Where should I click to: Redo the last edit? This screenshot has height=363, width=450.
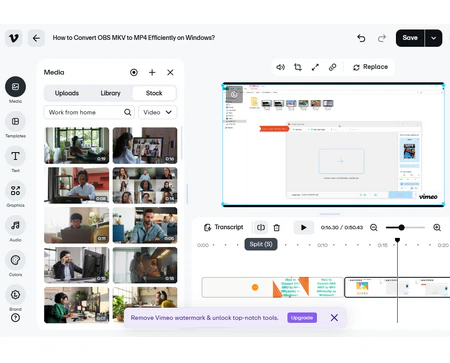pos(382,38)
